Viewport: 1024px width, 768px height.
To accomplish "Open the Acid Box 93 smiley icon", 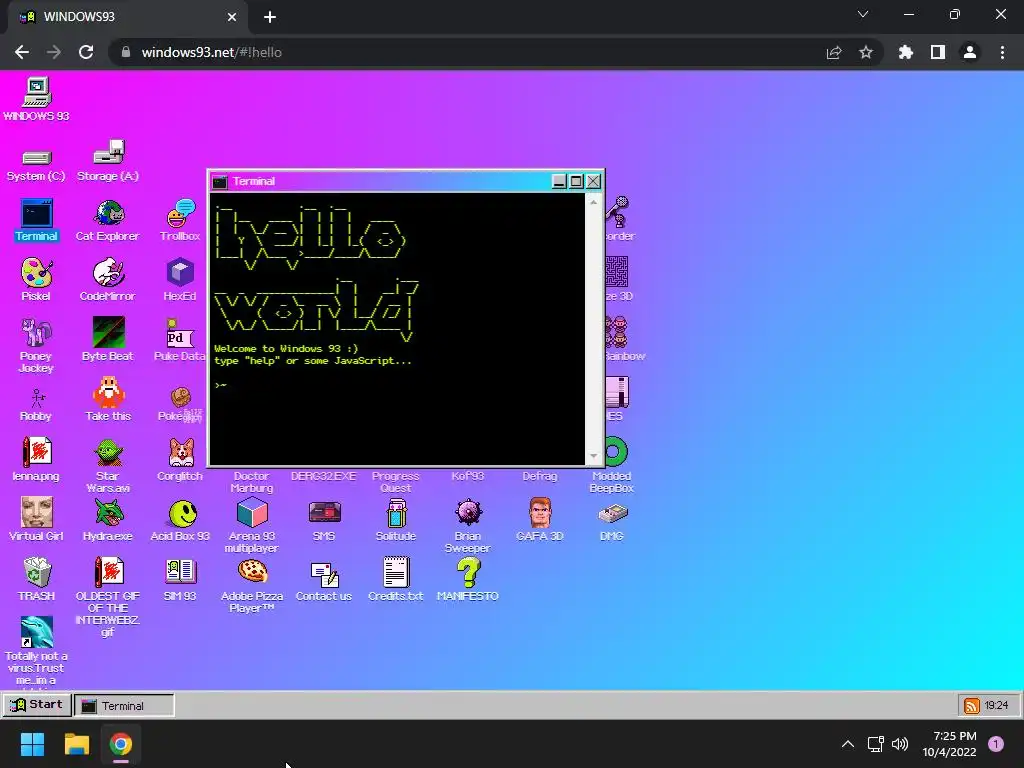I will click(x=182, y=513).
